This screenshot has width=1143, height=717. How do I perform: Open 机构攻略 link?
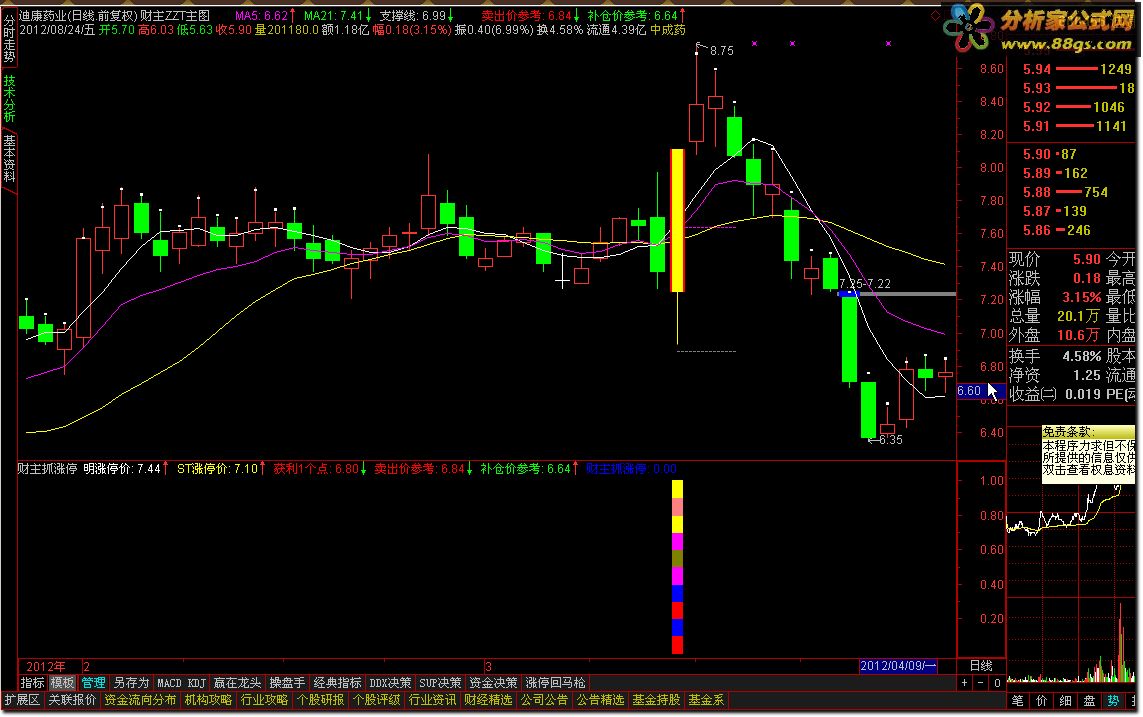tap(208, 700)
